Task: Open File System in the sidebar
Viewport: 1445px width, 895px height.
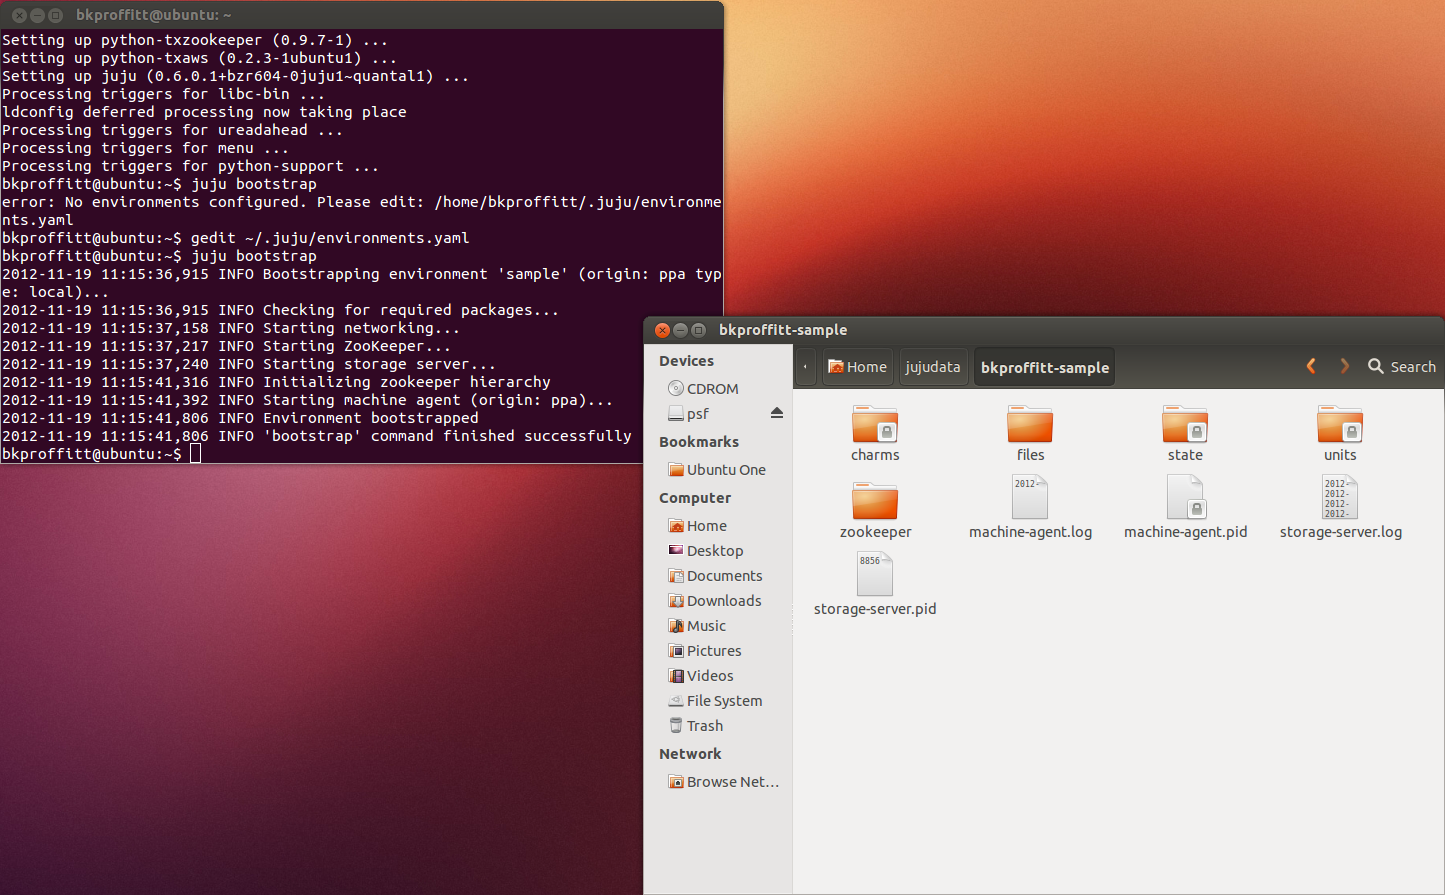Action: (x=715, y=701)
